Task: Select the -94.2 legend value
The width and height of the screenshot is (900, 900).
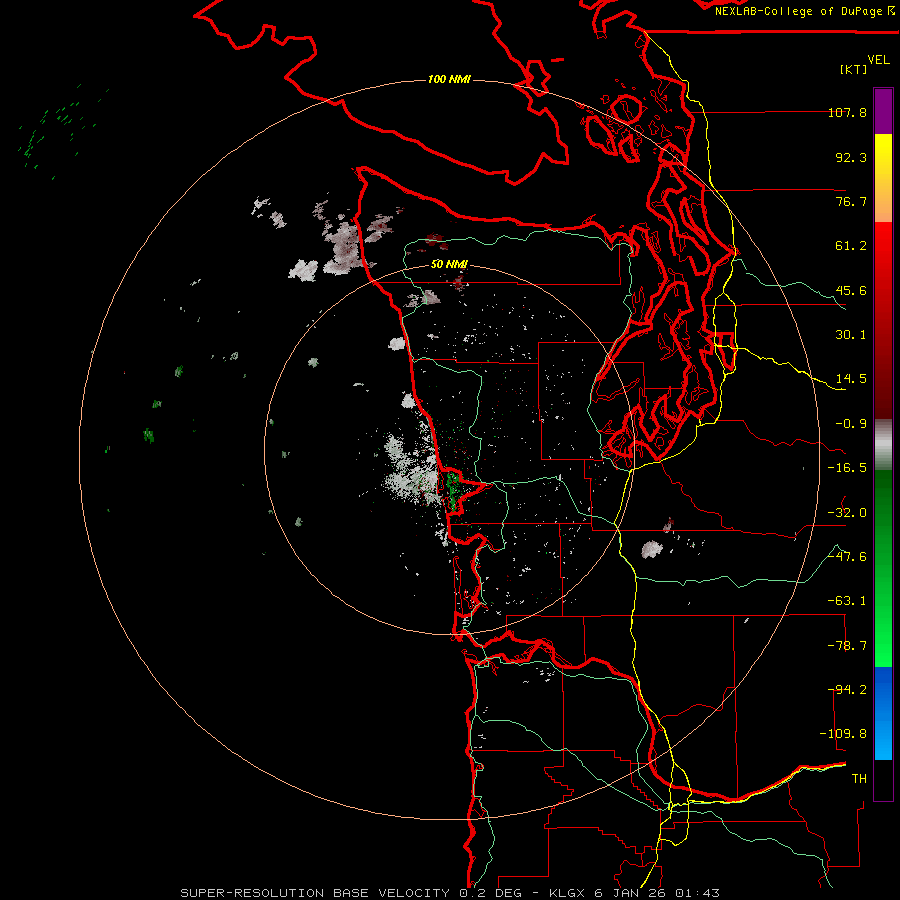Action: pos(847,690)
